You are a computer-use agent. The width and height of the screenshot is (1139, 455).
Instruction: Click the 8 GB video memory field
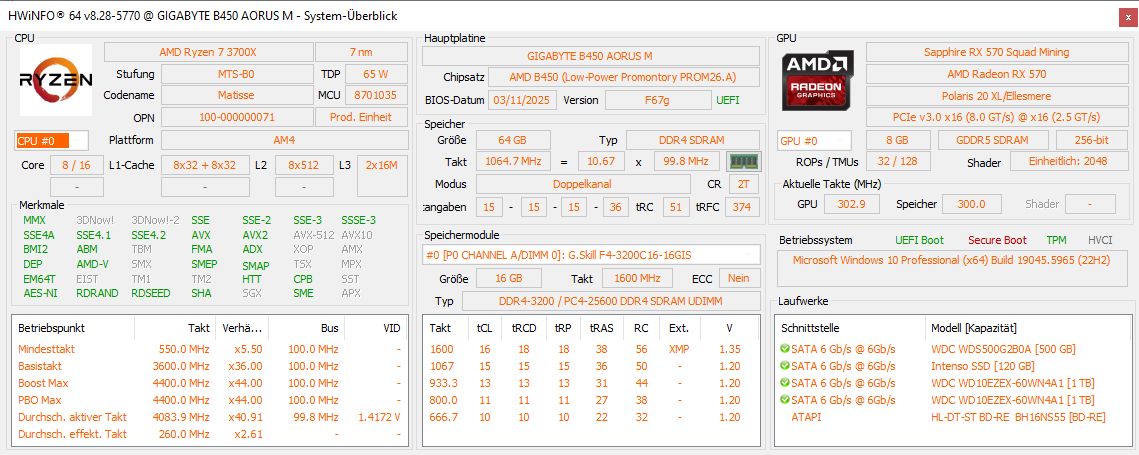pos(898,140)
